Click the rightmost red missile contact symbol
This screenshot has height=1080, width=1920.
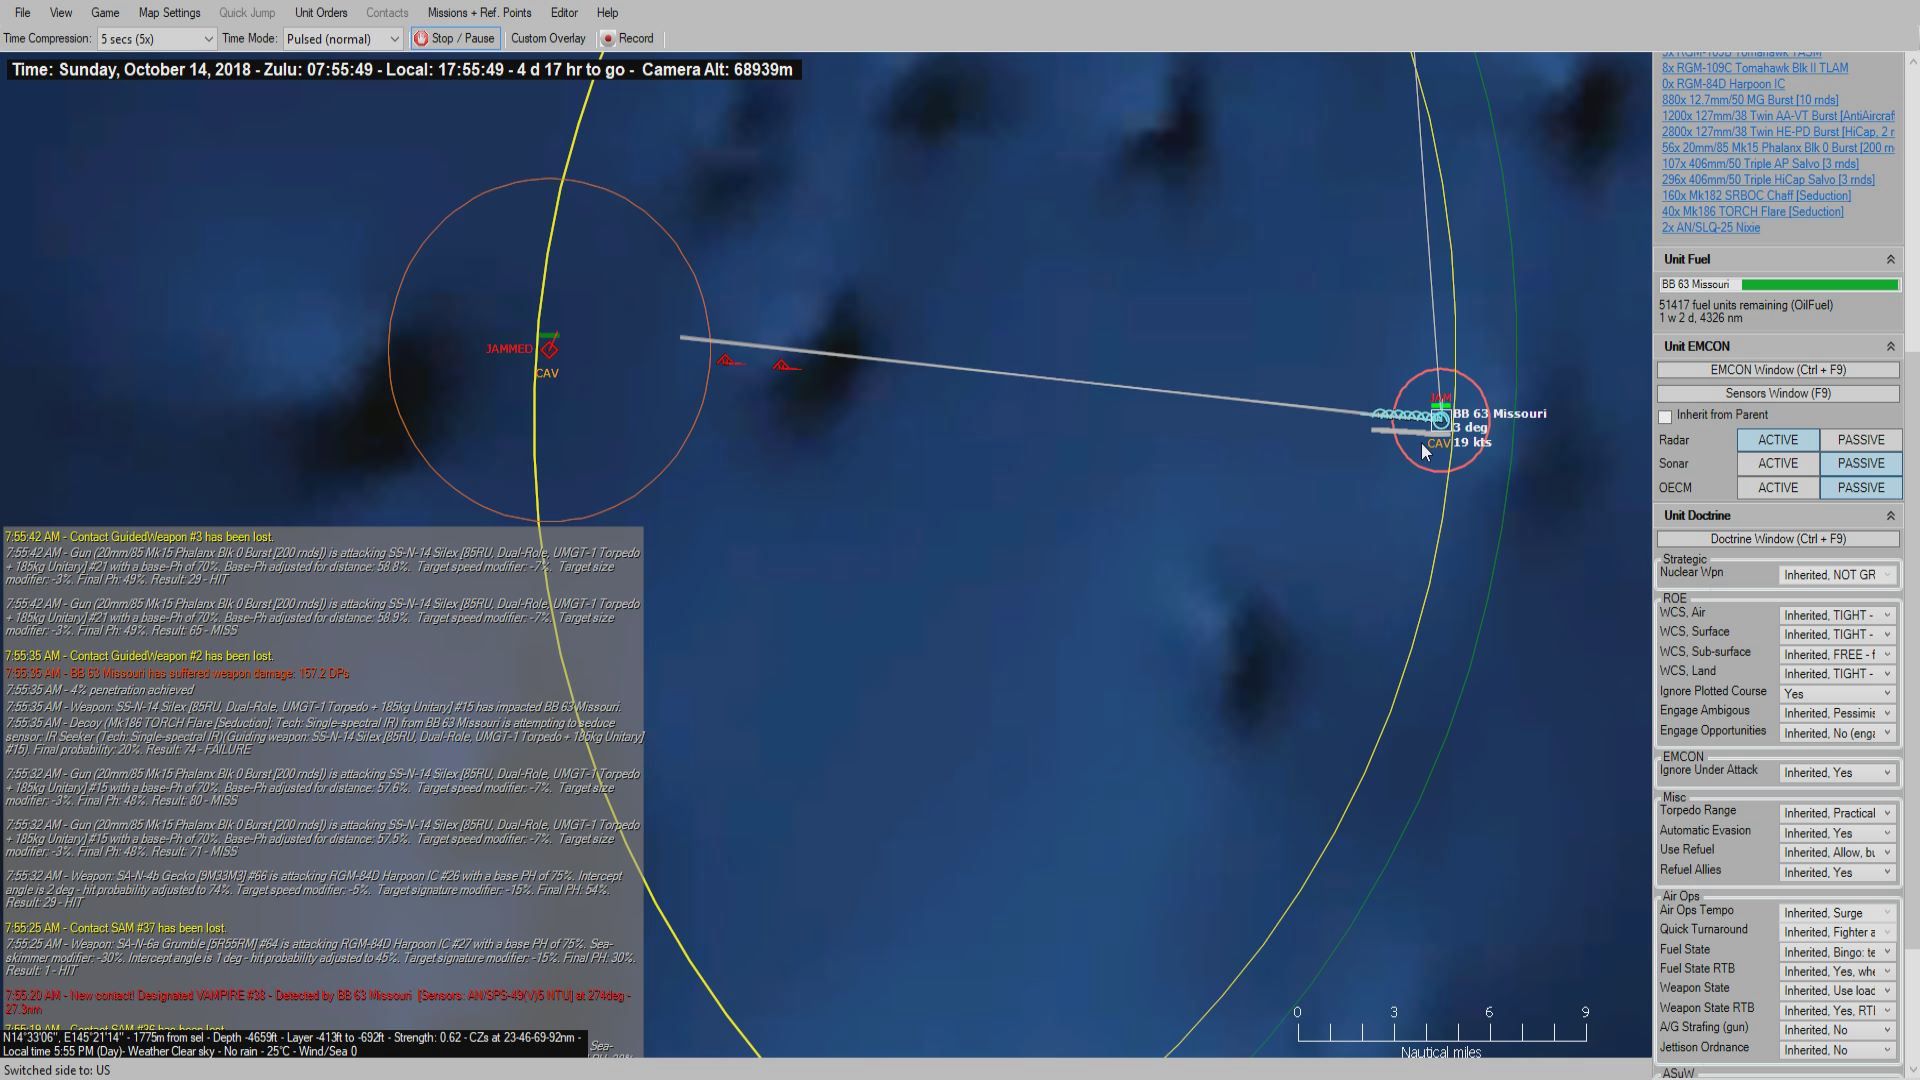pyautogui.click(x=784, y=366)
